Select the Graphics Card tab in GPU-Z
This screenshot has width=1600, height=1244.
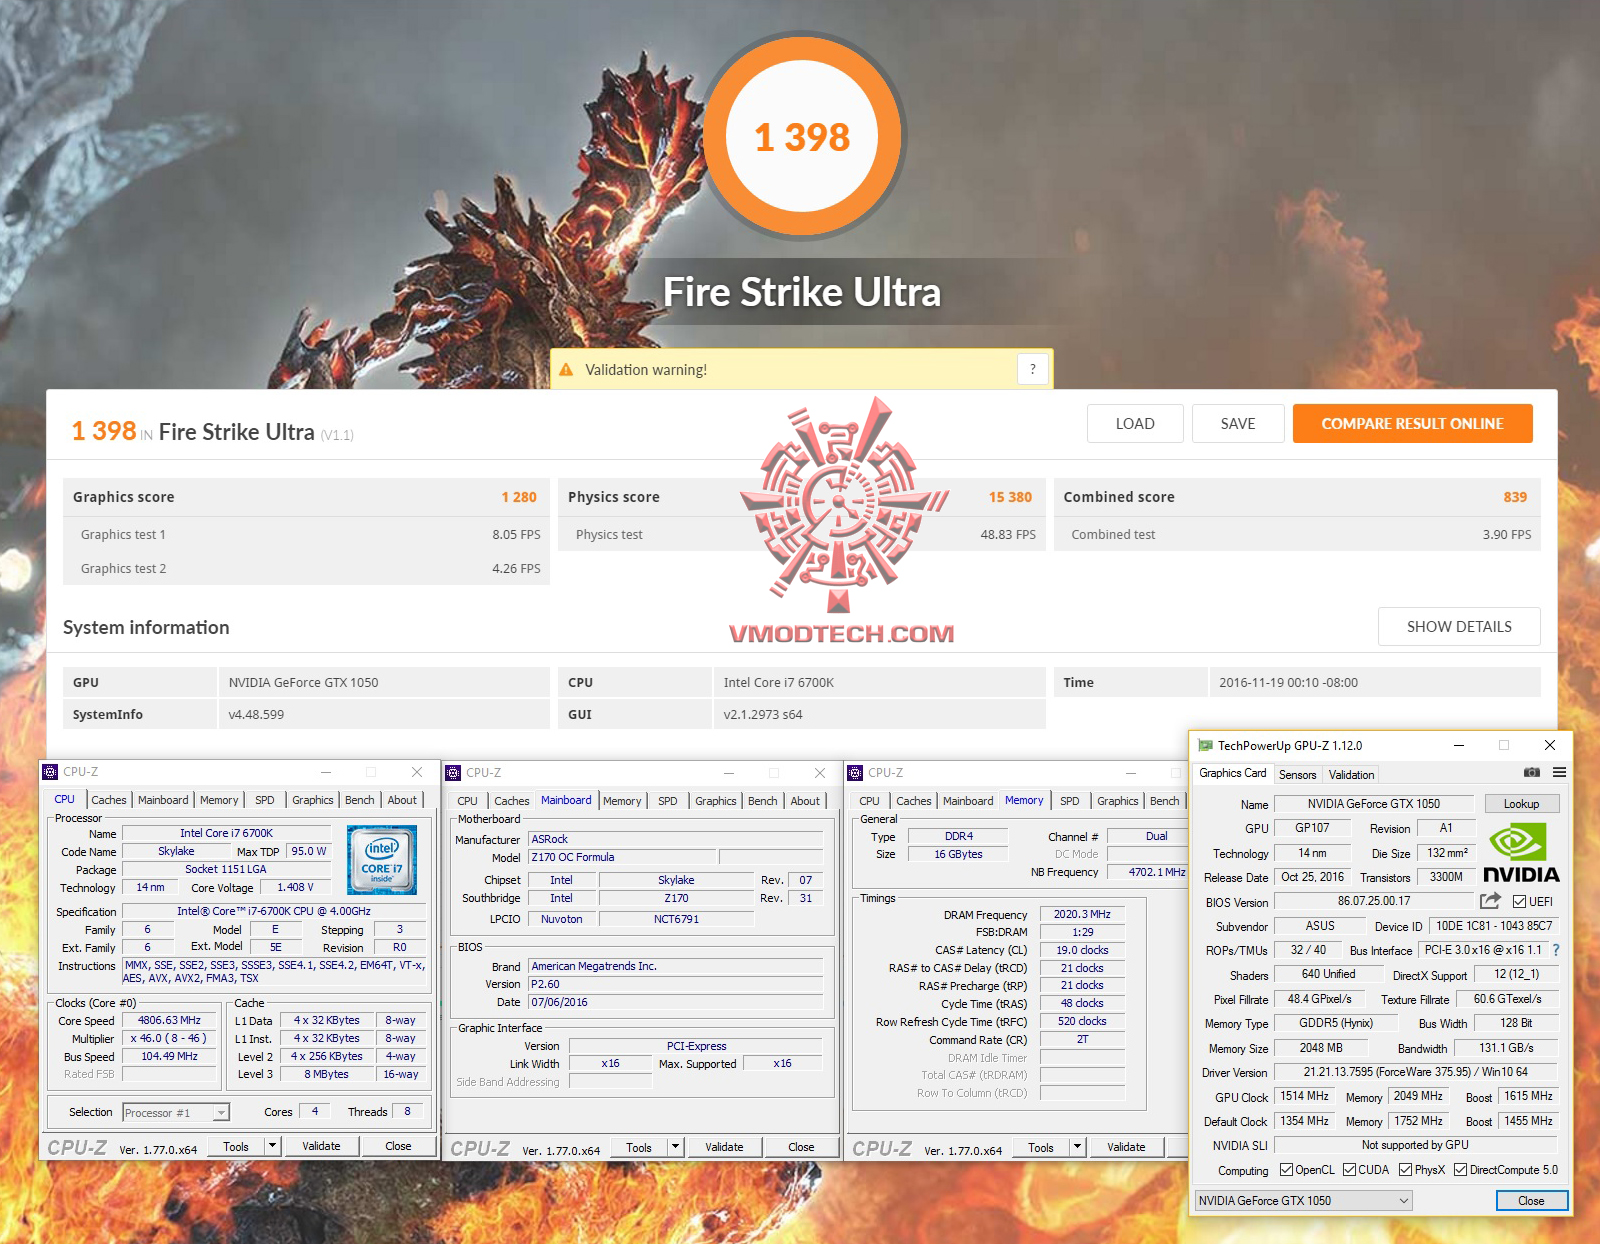[1232, 773]
